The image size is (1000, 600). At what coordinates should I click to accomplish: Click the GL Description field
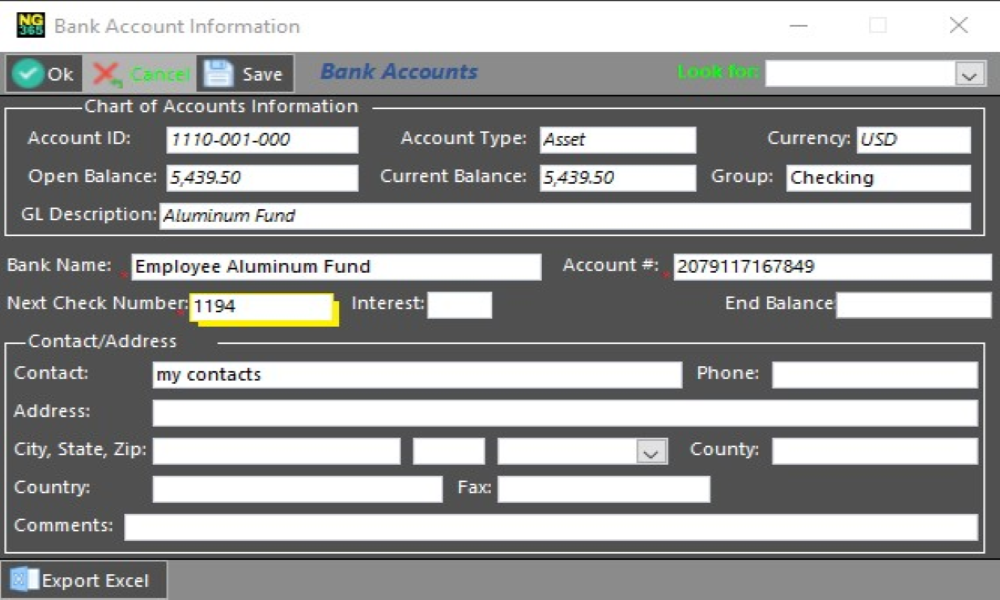click(565, 216)
